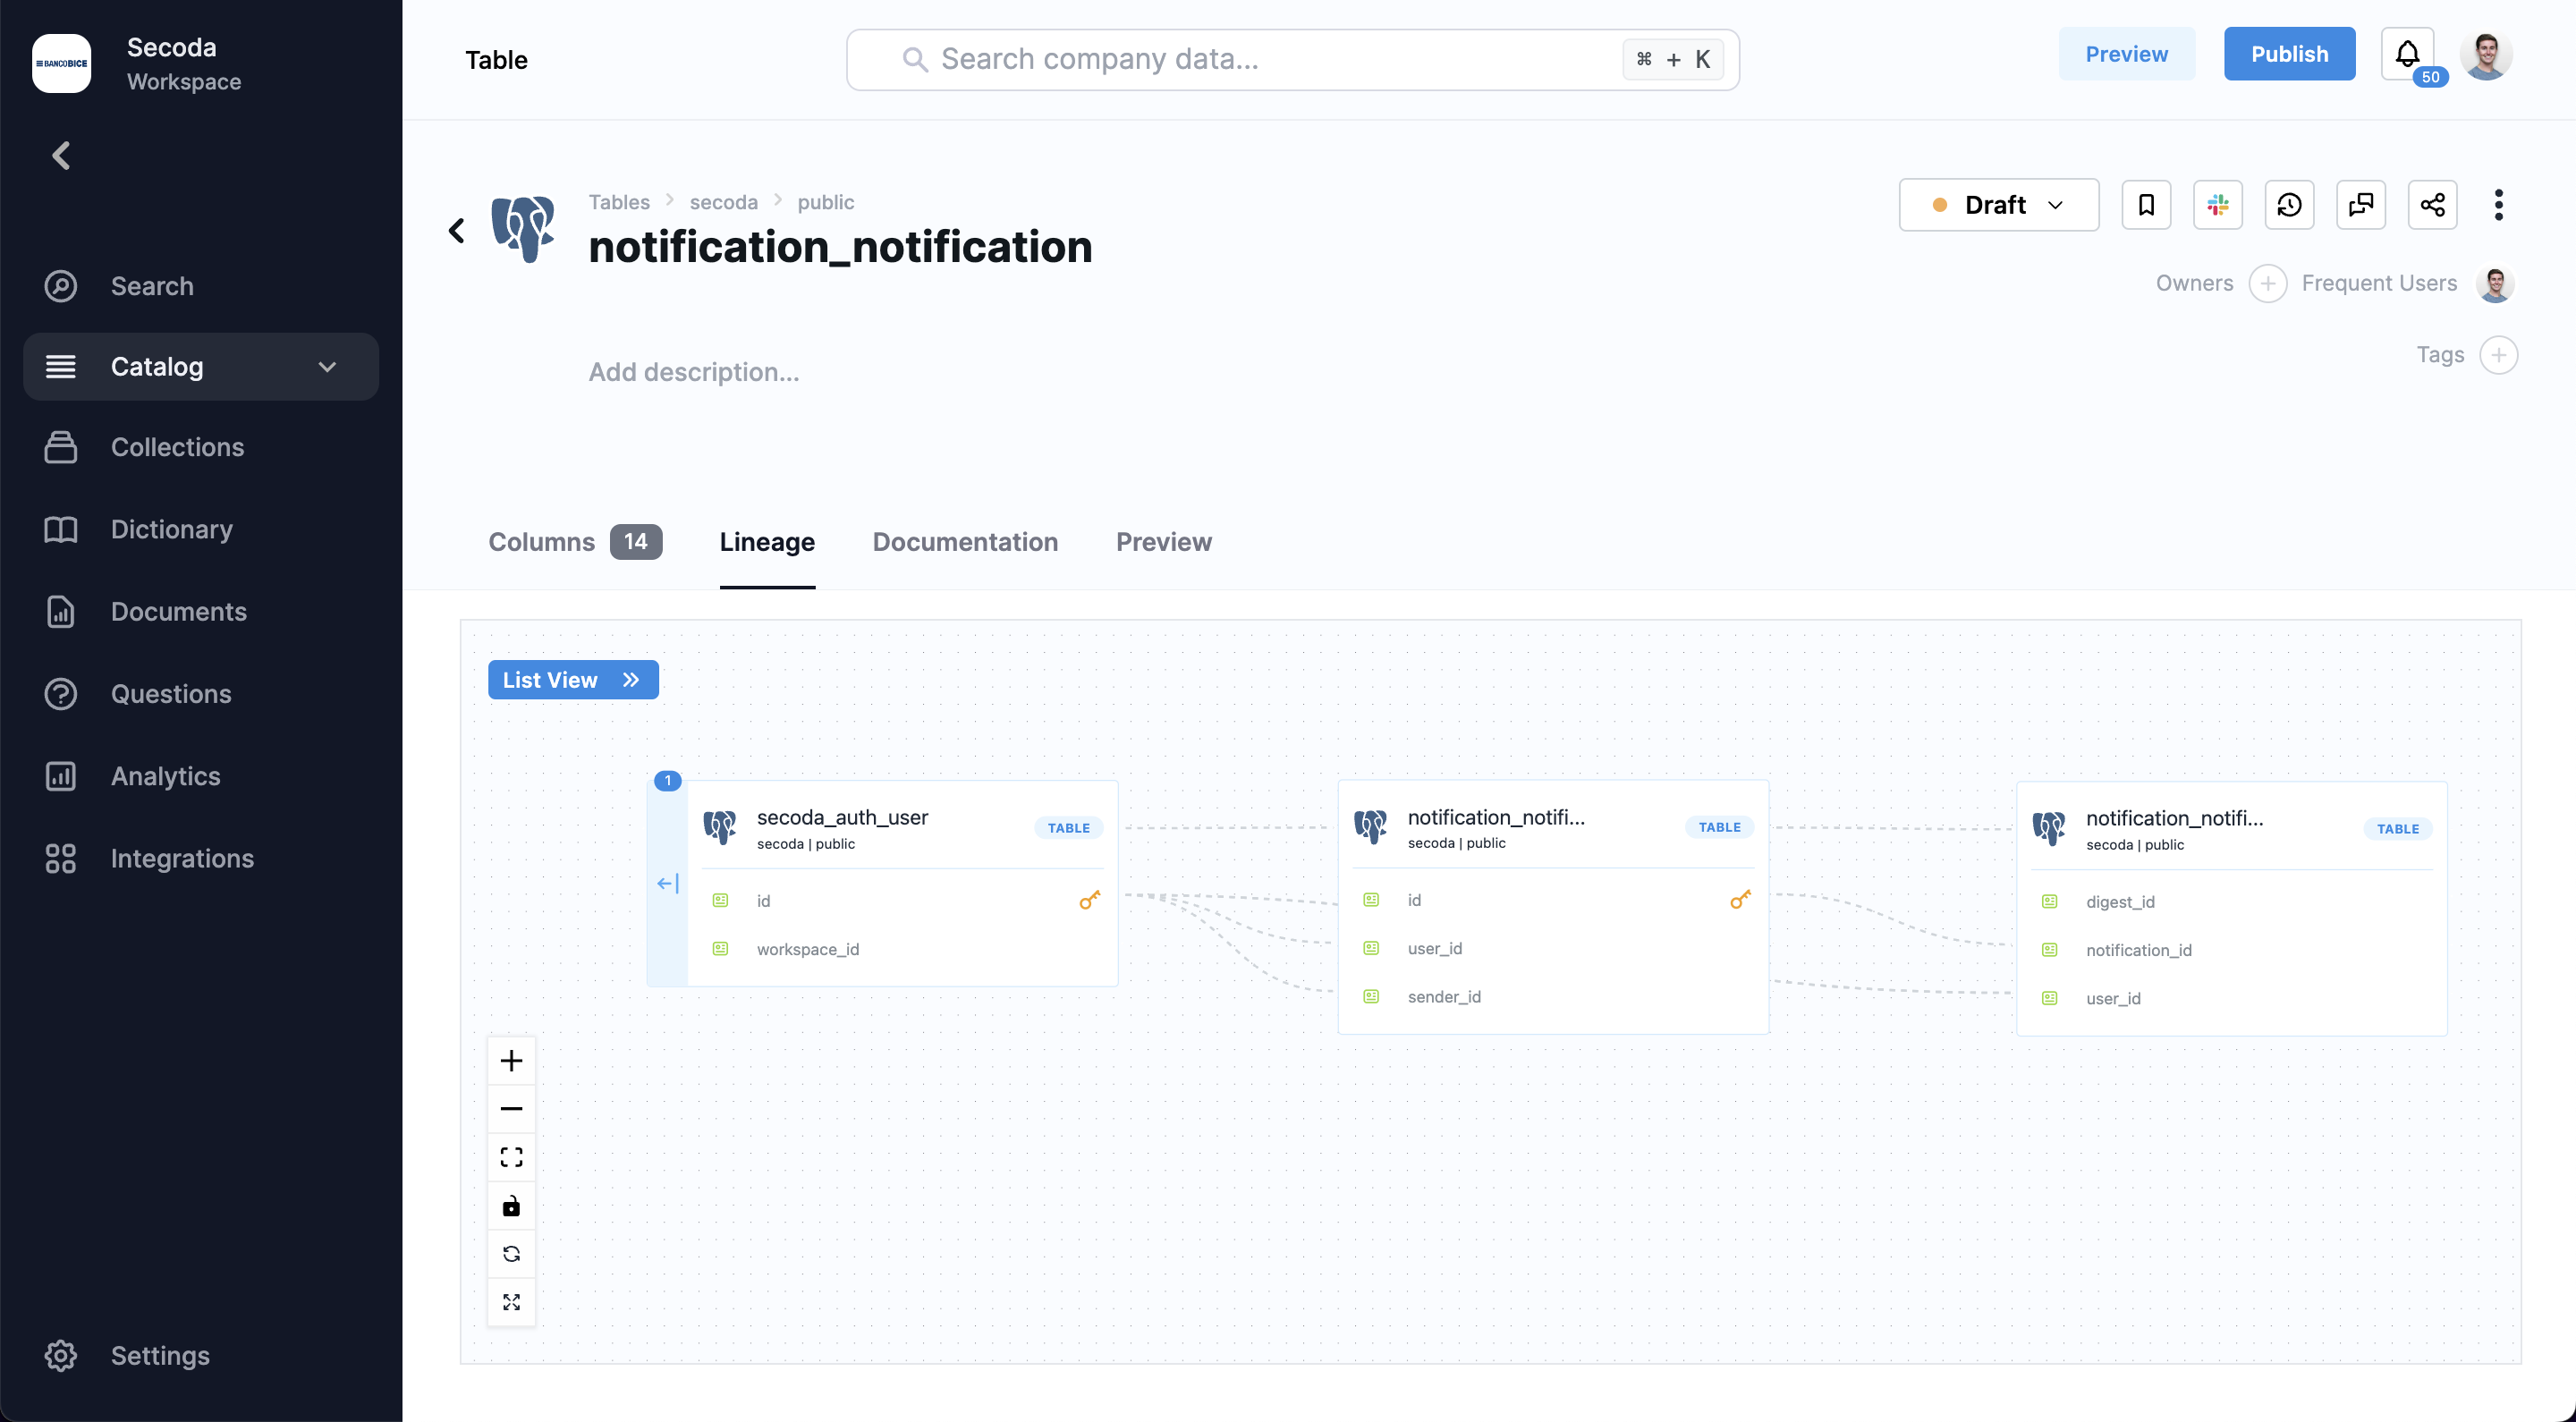Click the Publish button

pos(2289,54)
